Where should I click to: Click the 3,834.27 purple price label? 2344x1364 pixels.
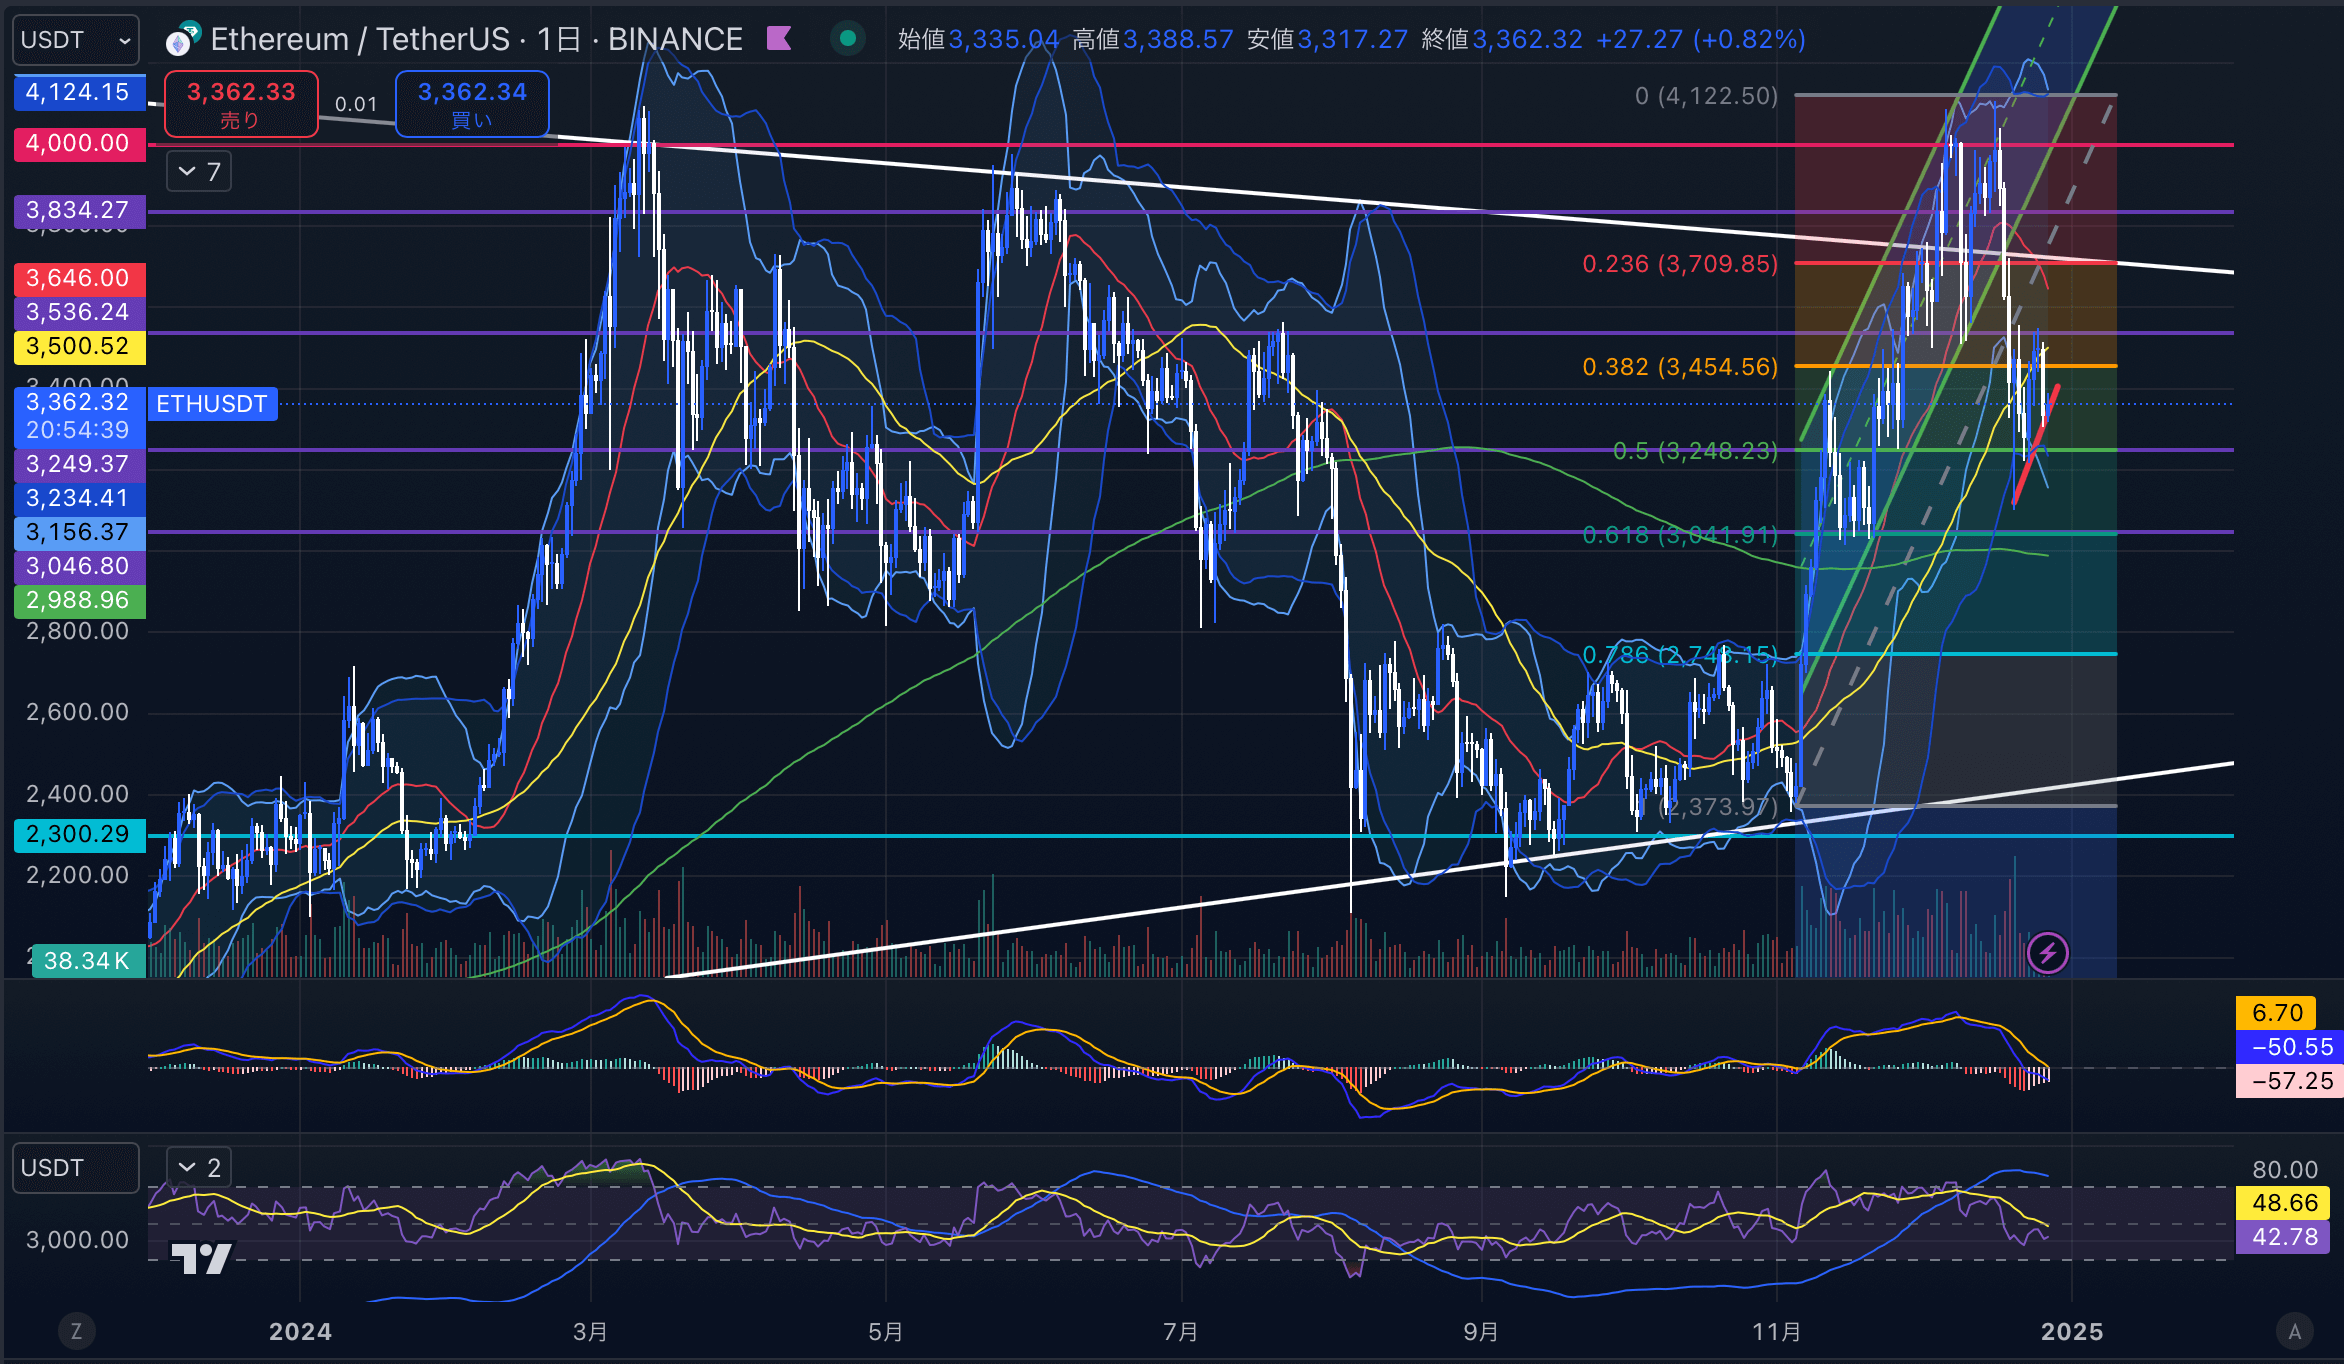(78, 210)
